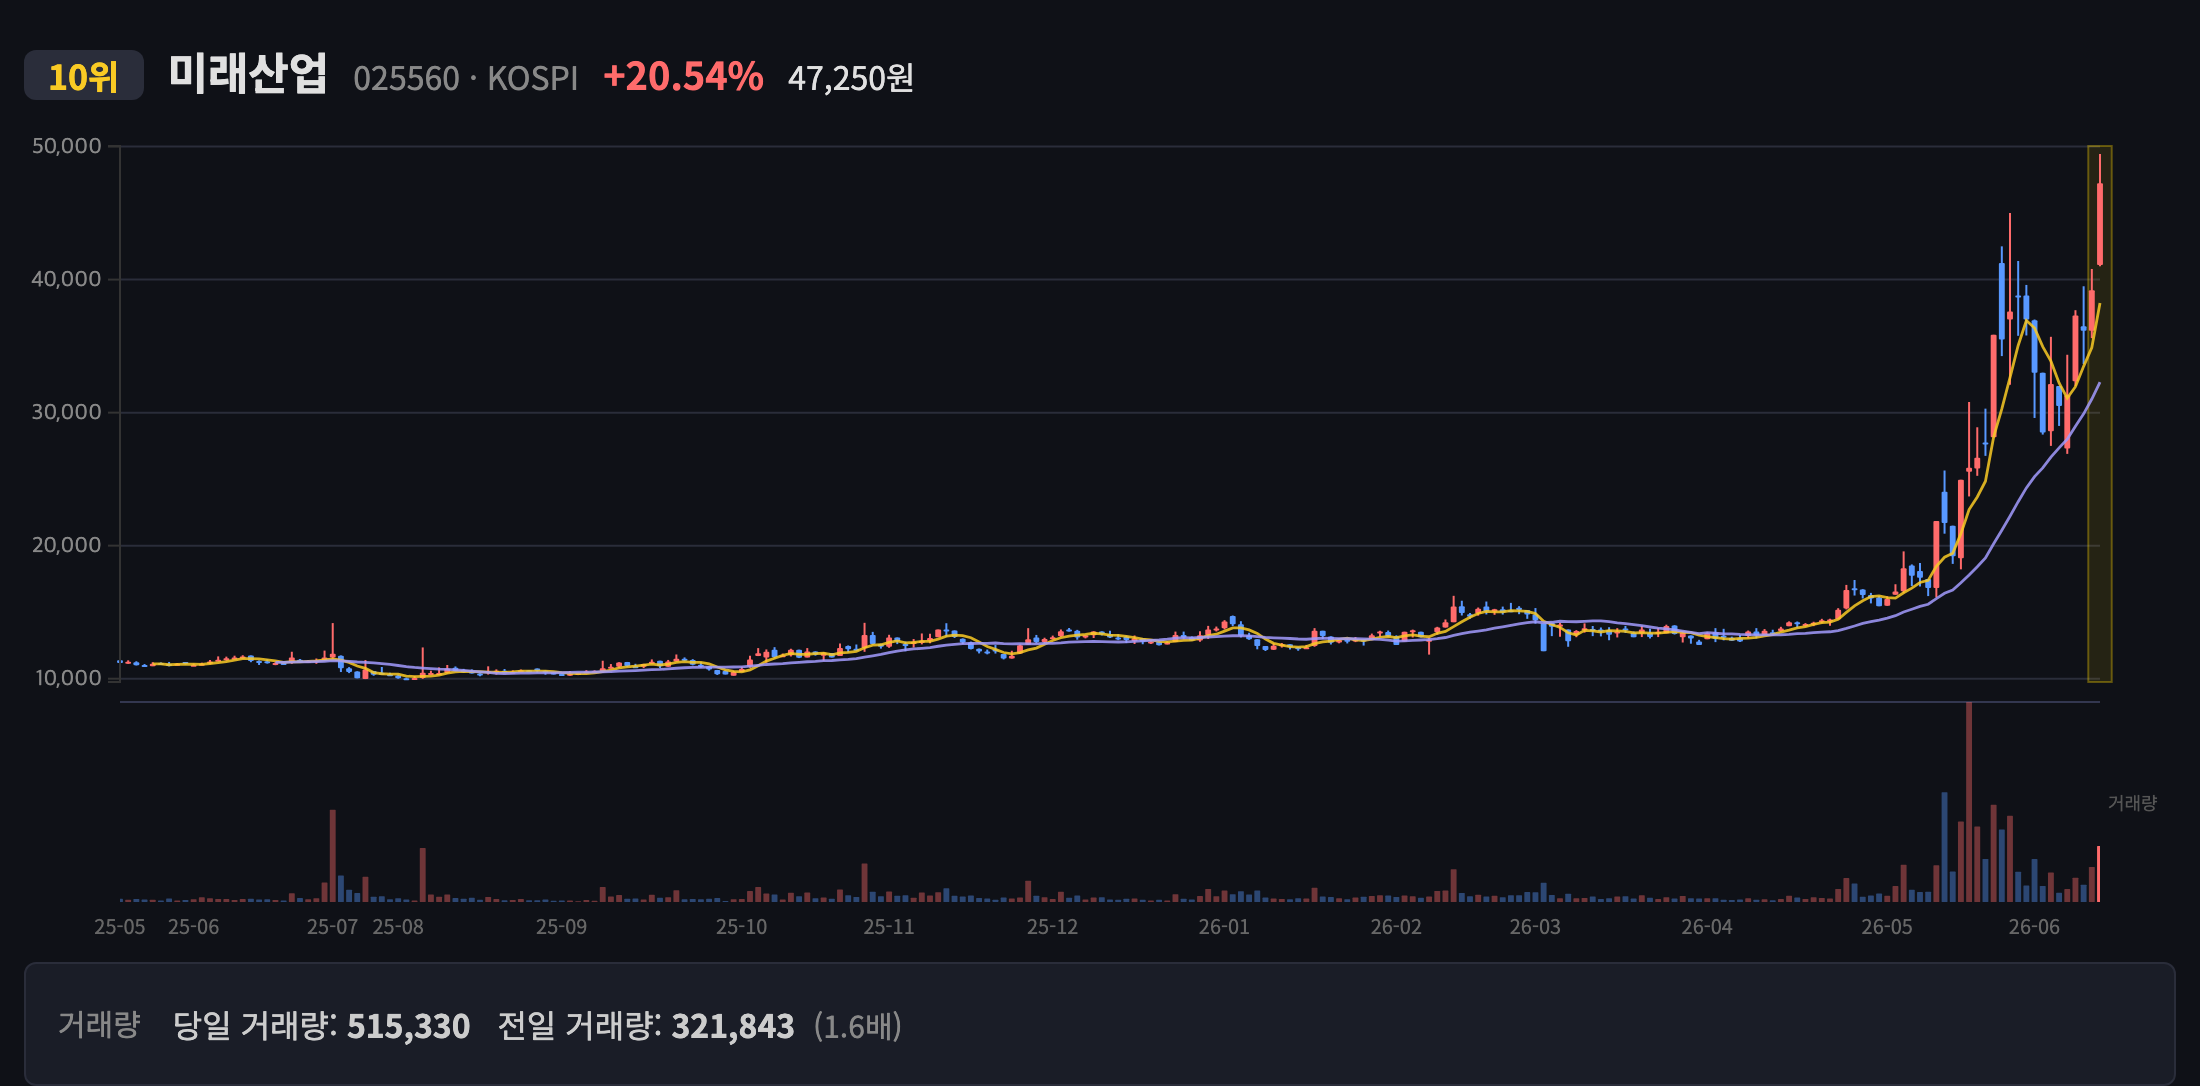The height and width of the screenshot is (1086, 2200).
Task: Click the 10,000 y-axis label
Action: [69, 678]
